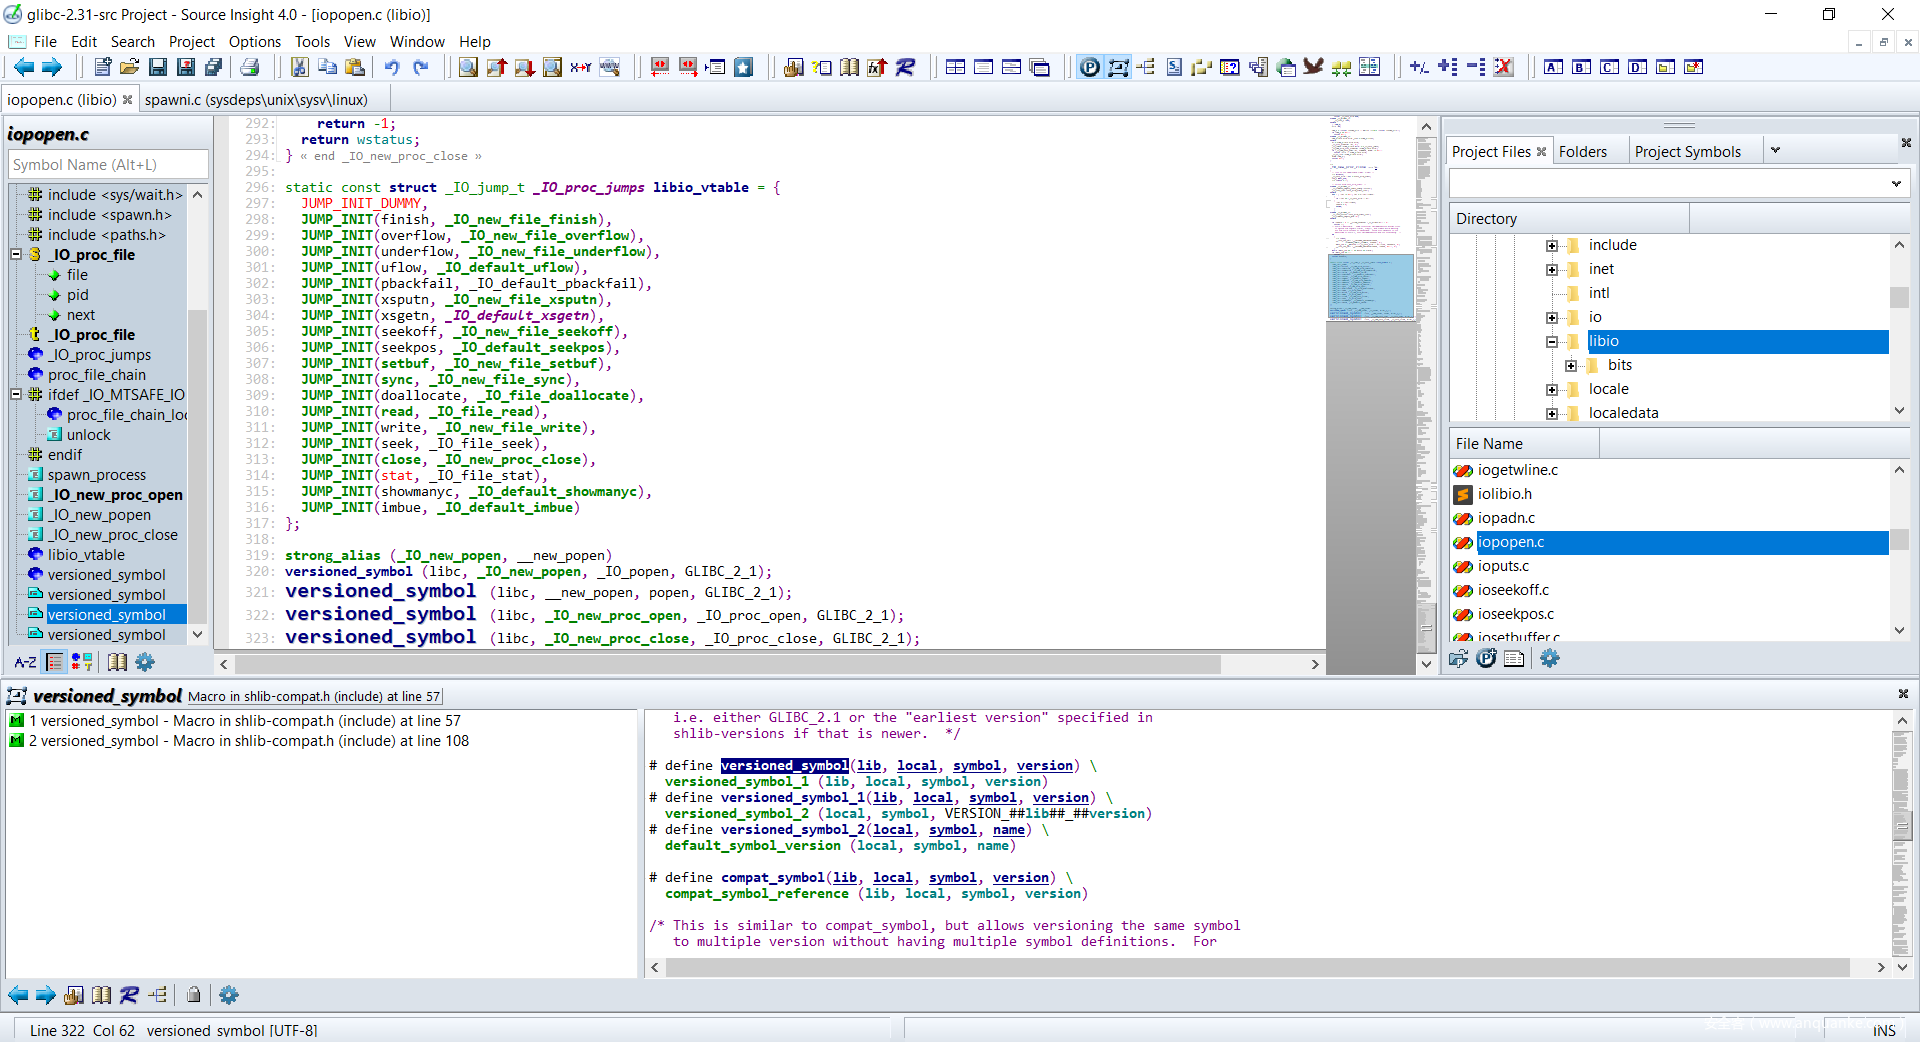Toggle the Context Window toolbar button
Image resolution: width=1920 pixels, height=1042 pixels.
[x=1118, y=67]
